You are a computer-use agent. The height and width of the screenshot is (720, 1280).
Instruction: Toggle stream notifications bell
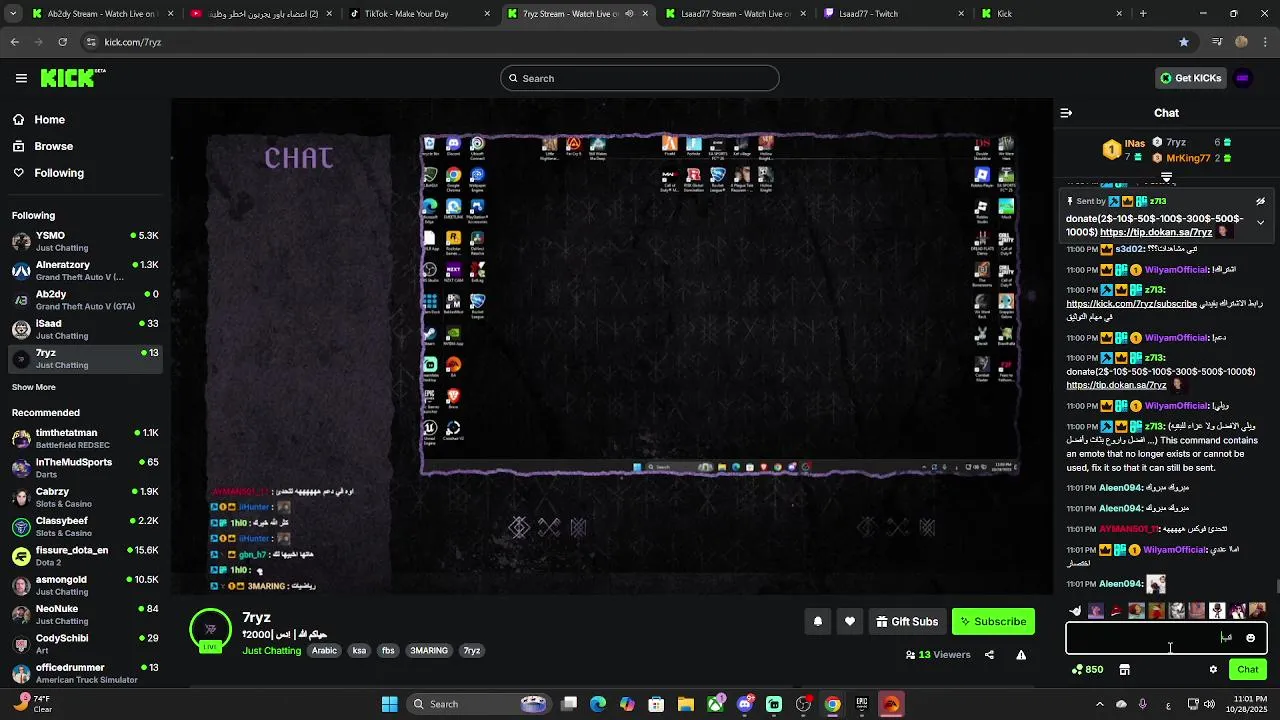[x=818, y=621]
